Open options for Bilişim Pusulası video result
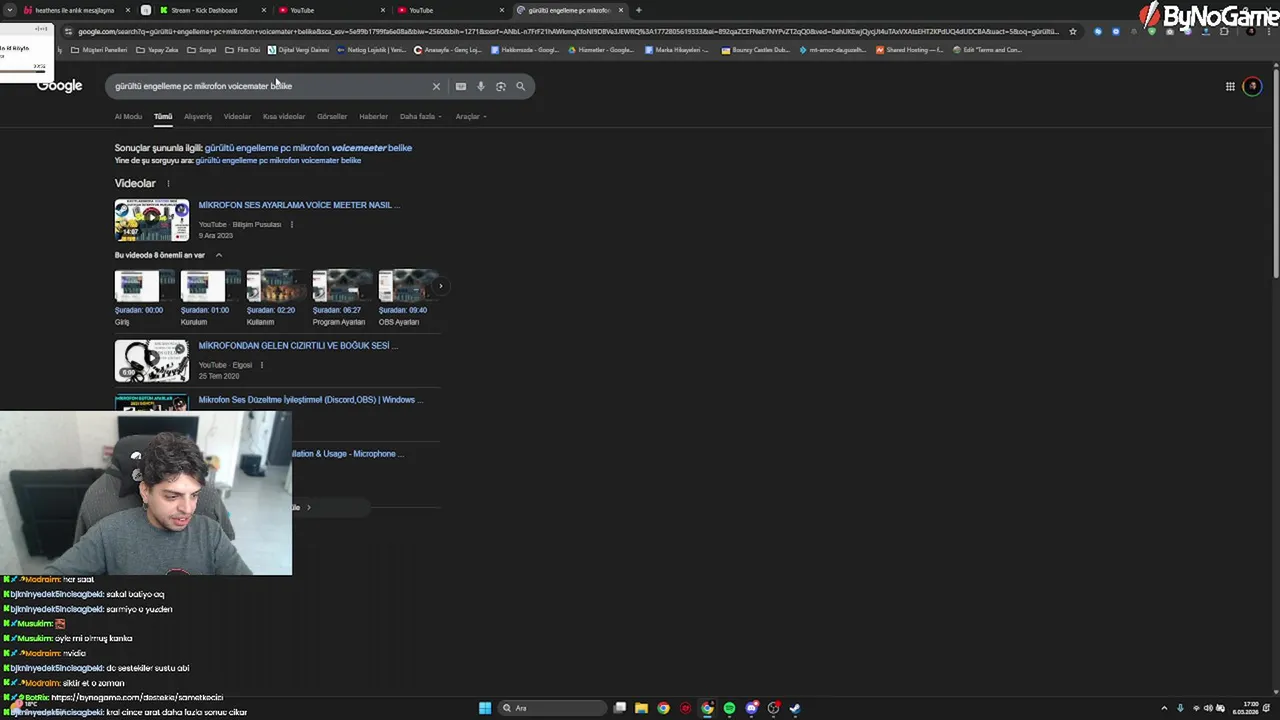The image size is (1280, 720). tap(291, 224)
